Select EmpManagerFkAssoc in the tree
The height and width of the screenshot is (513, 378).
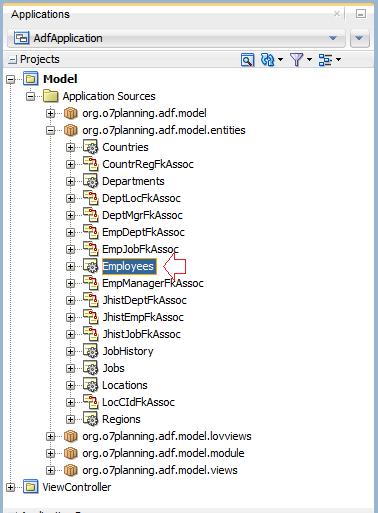coord(153,283)
